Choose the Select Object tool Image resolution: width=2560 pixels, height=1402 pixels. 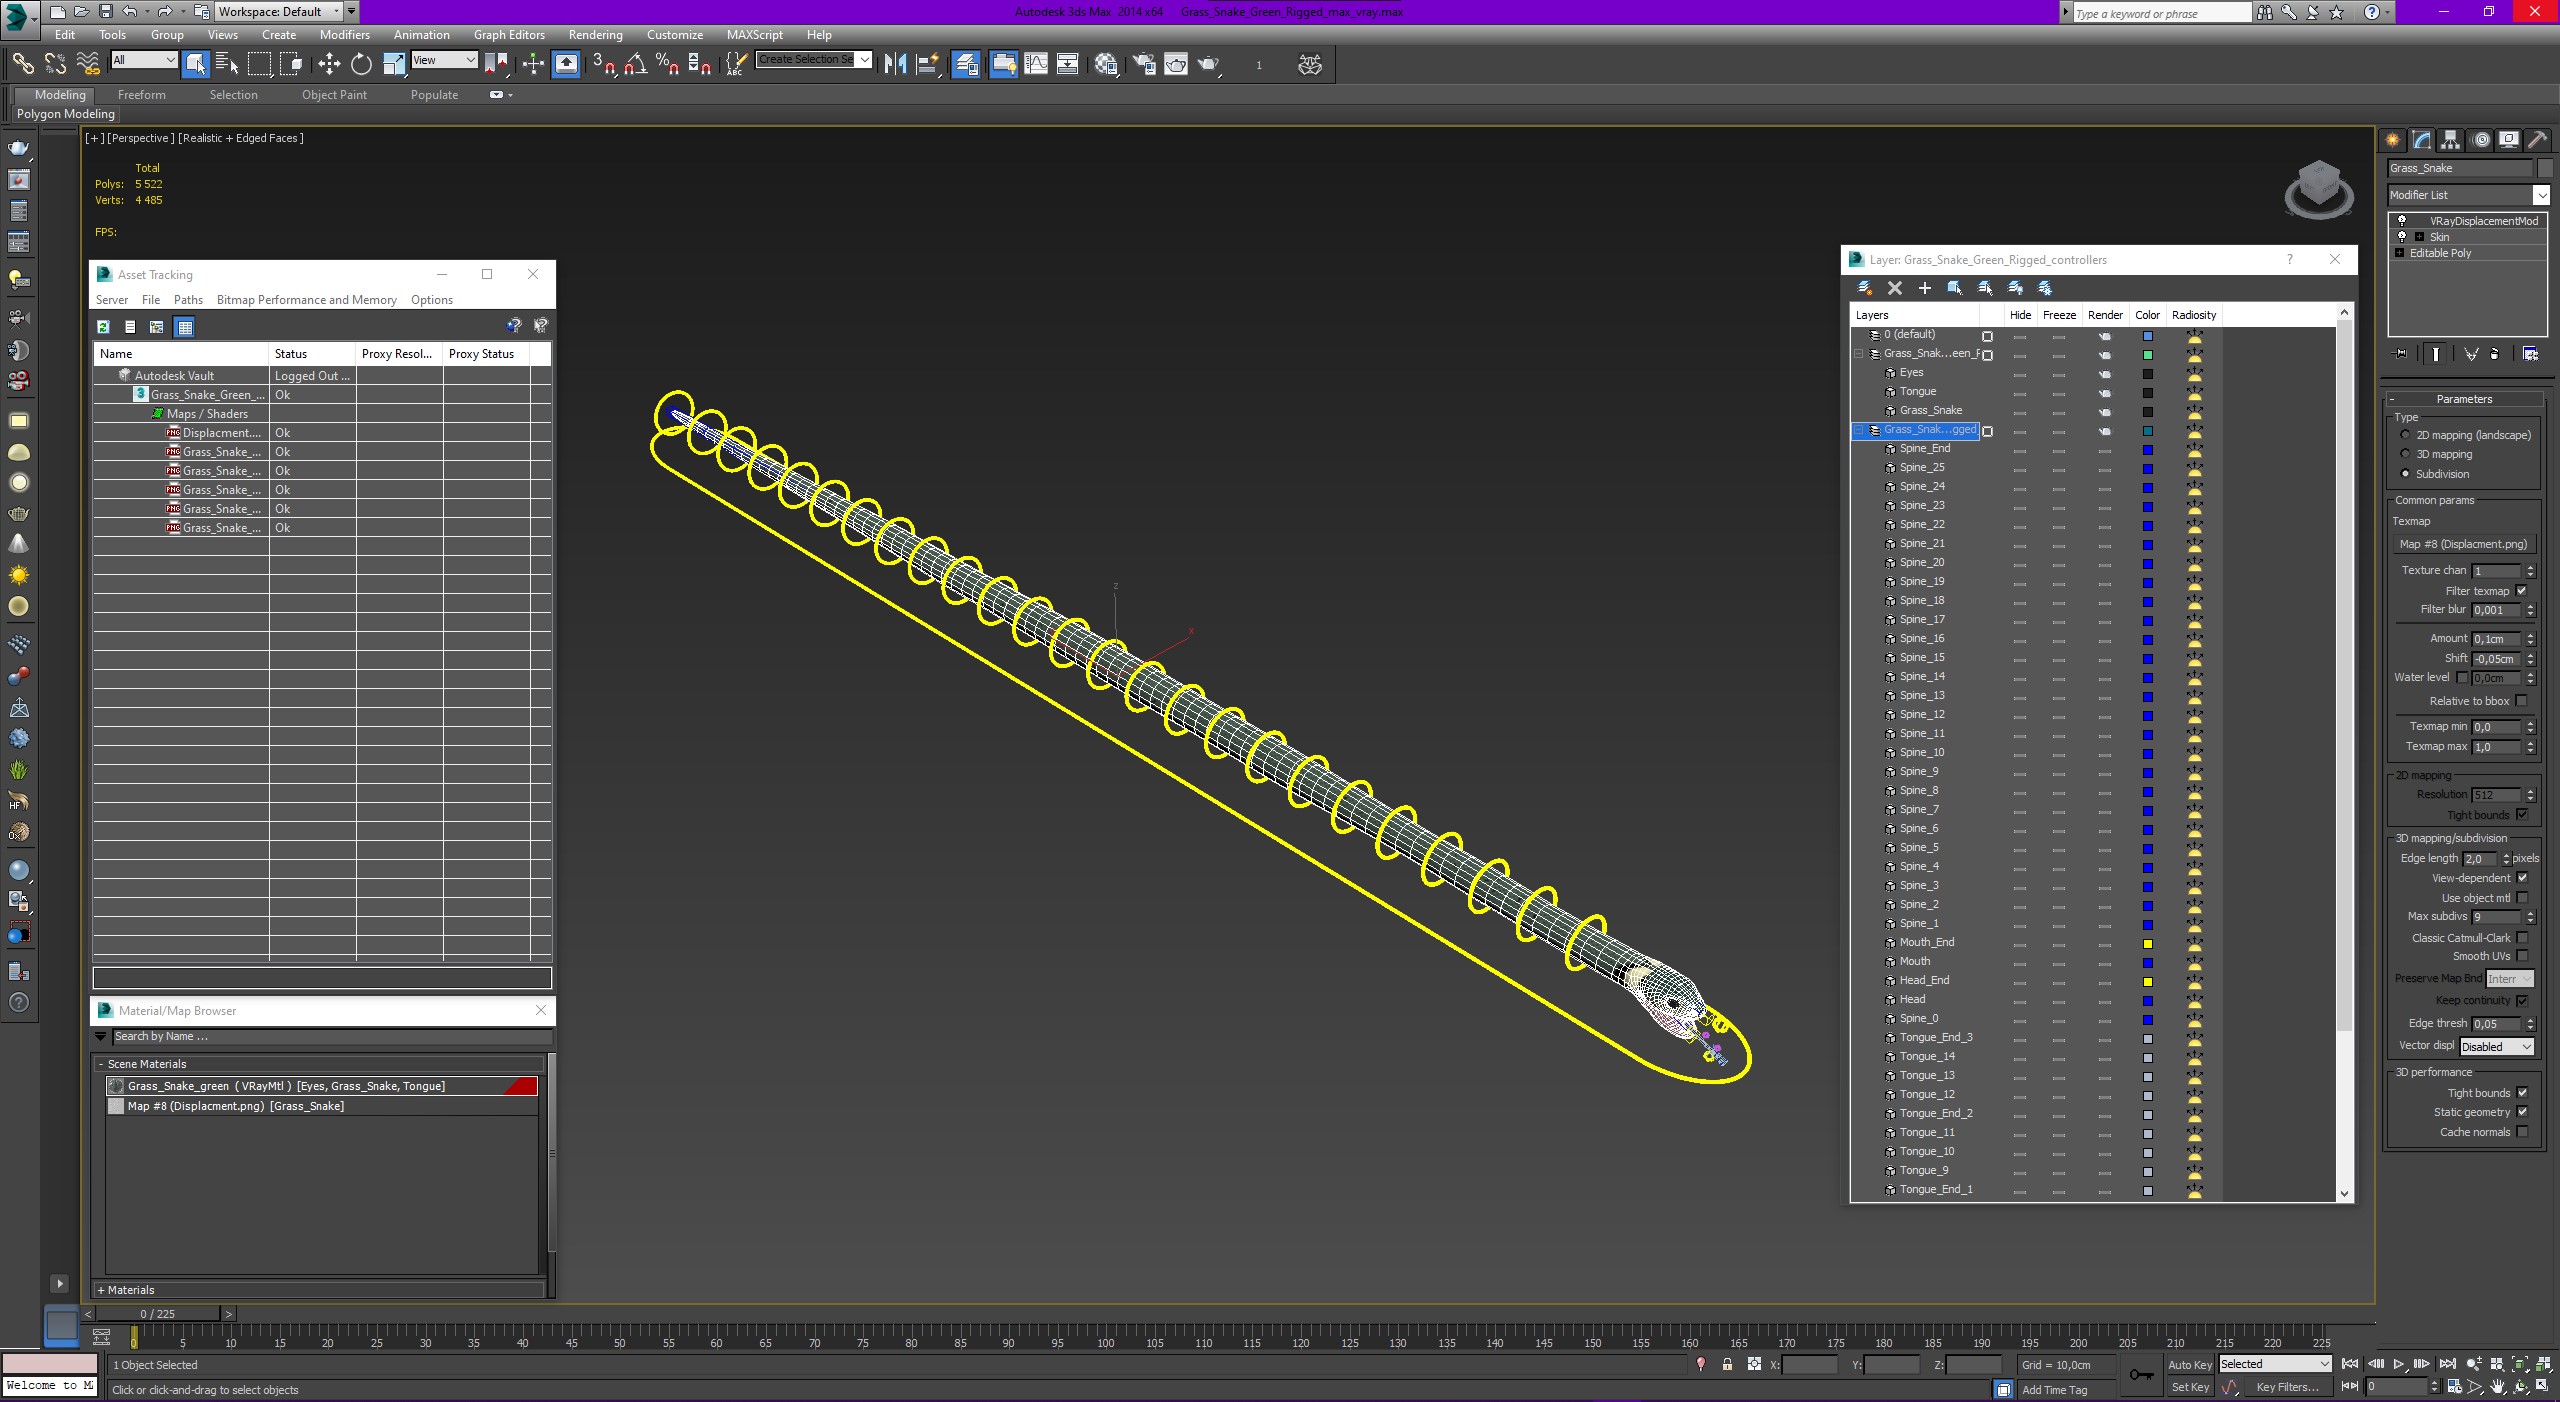[x=196, y=64]
